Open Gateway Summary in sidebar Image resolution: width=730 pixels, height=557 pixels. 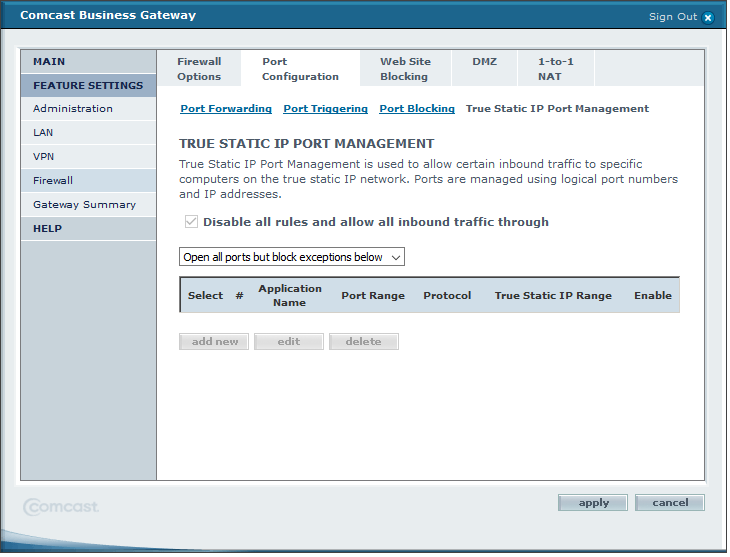[x=89, y=205]
